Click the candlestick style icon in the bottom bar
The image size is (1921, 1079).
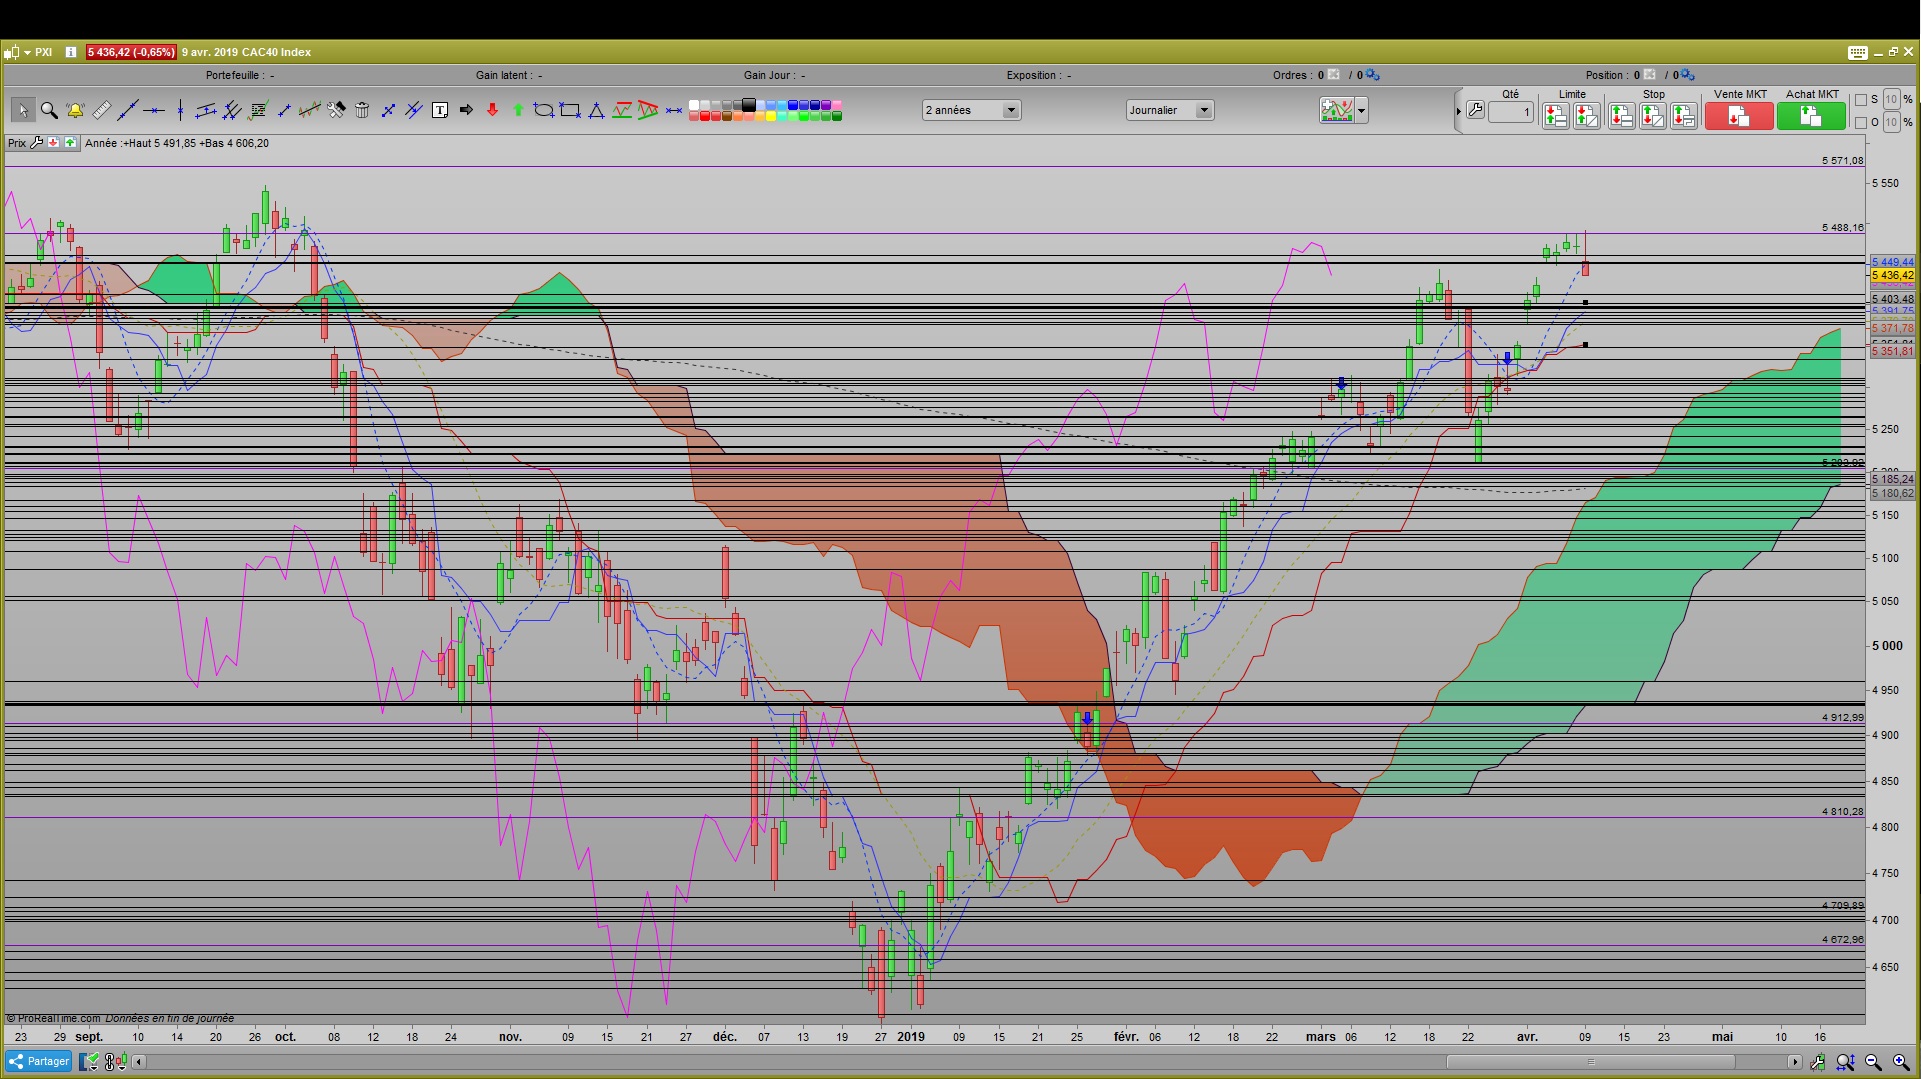point(121,1061)
